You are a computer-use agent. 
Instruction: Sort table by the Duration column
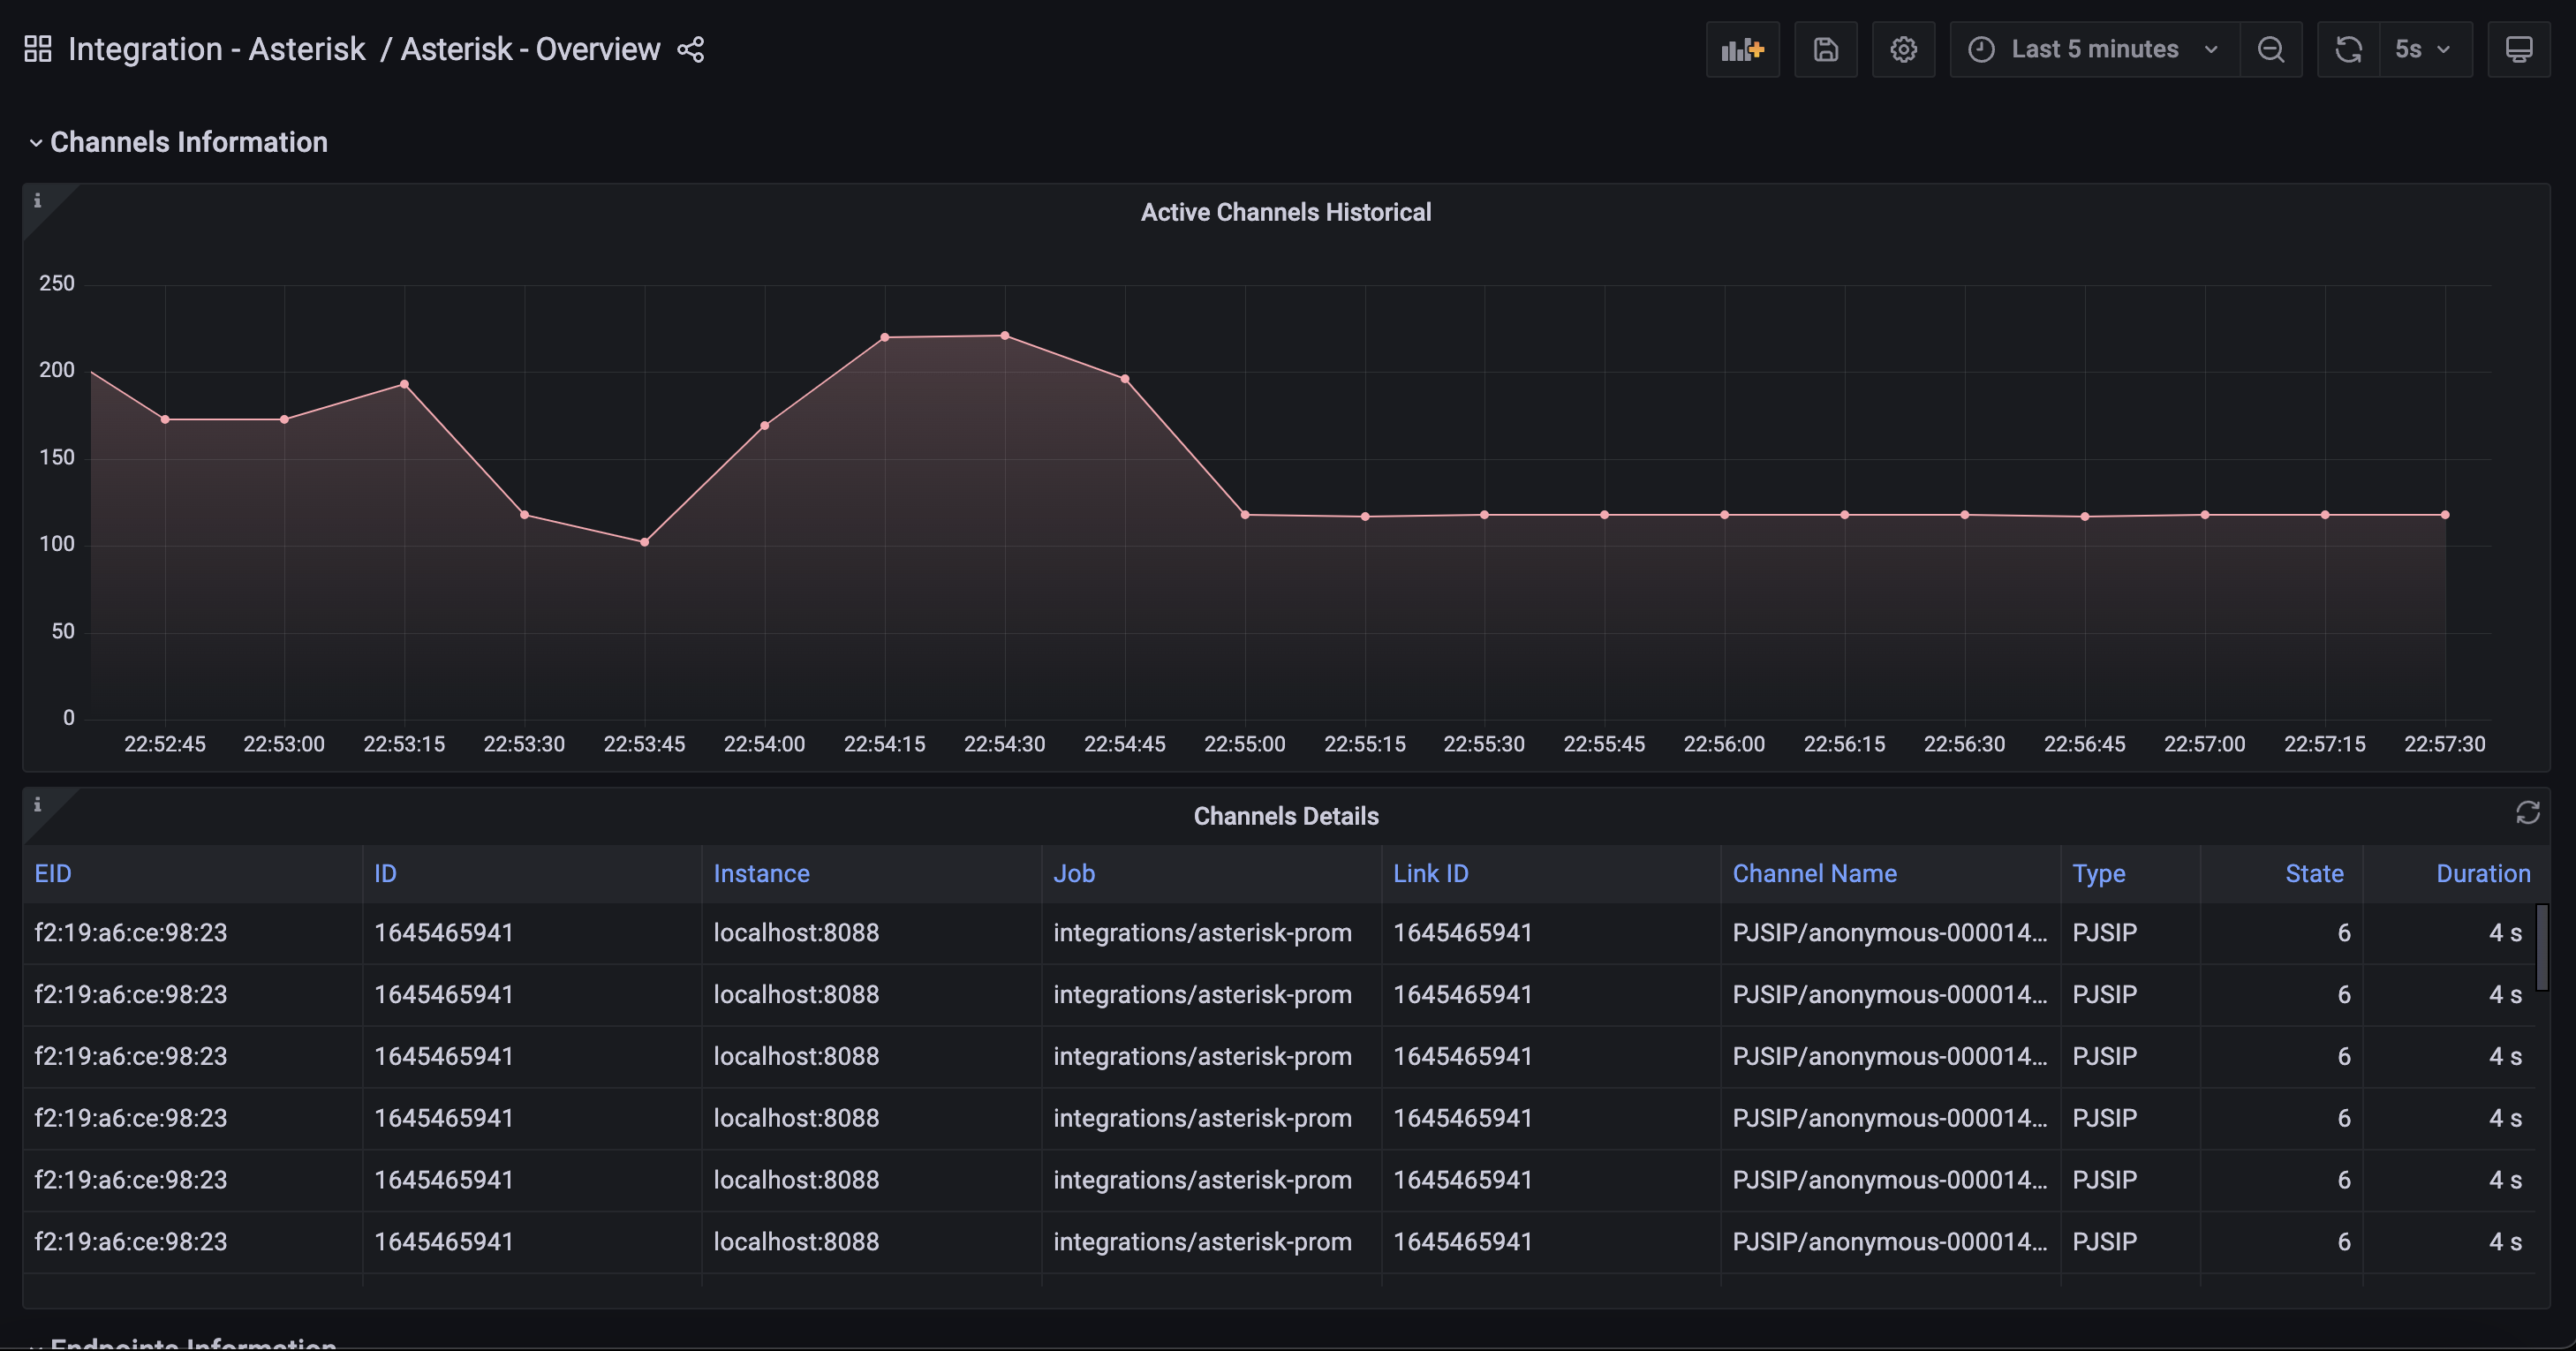pos(2482,874)
